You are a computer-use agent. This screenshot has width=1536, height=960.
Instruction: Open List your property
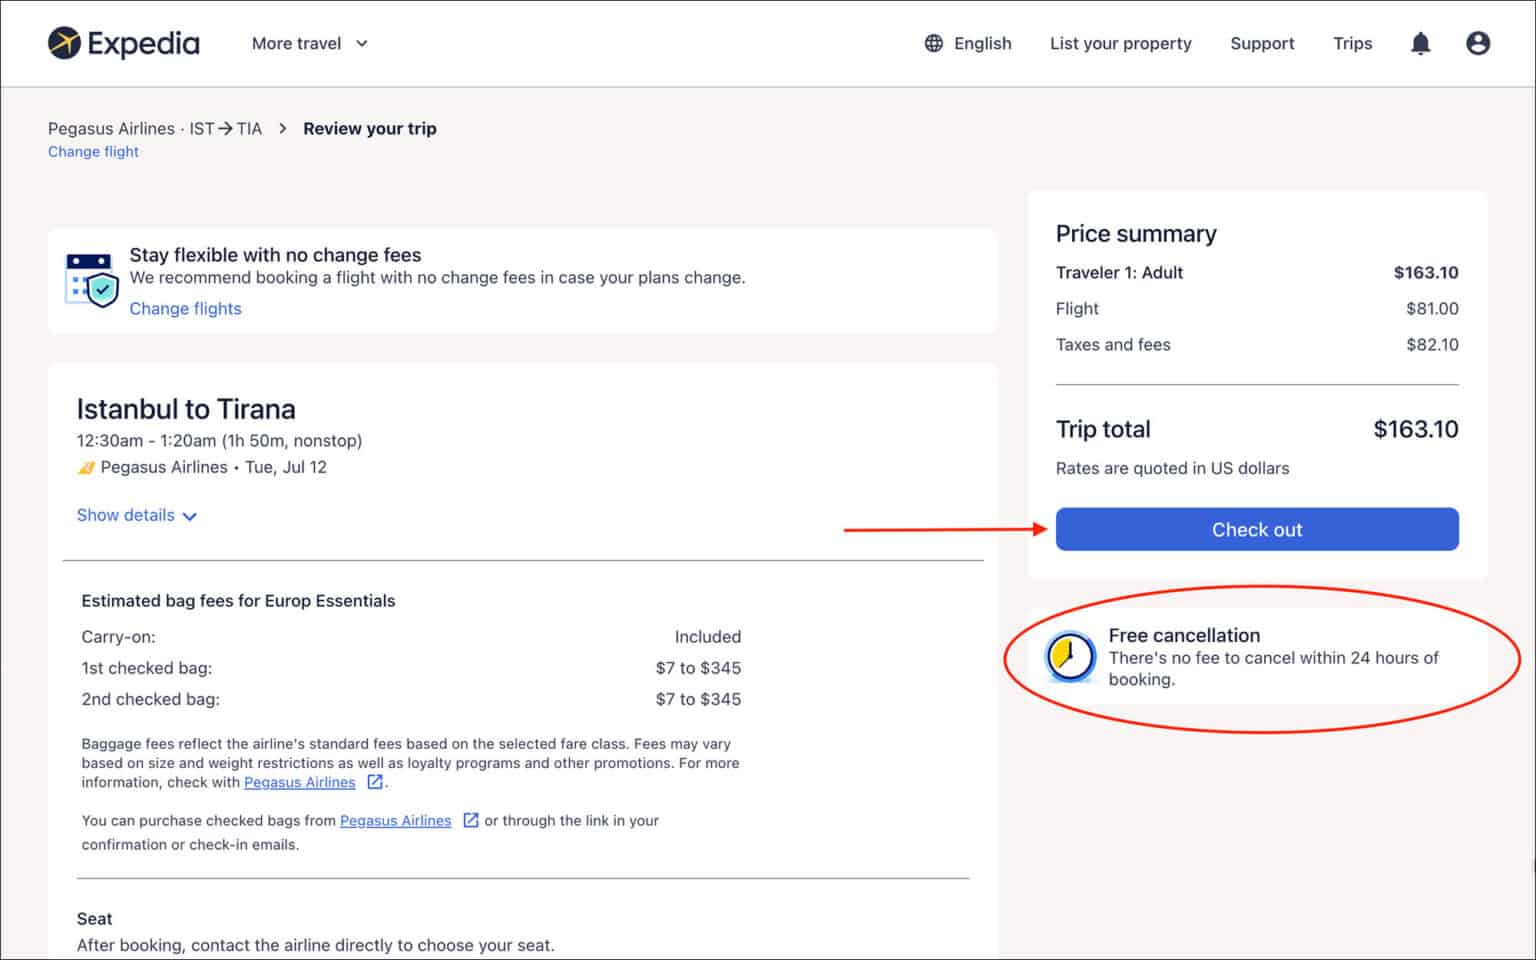pos(1120,43)
